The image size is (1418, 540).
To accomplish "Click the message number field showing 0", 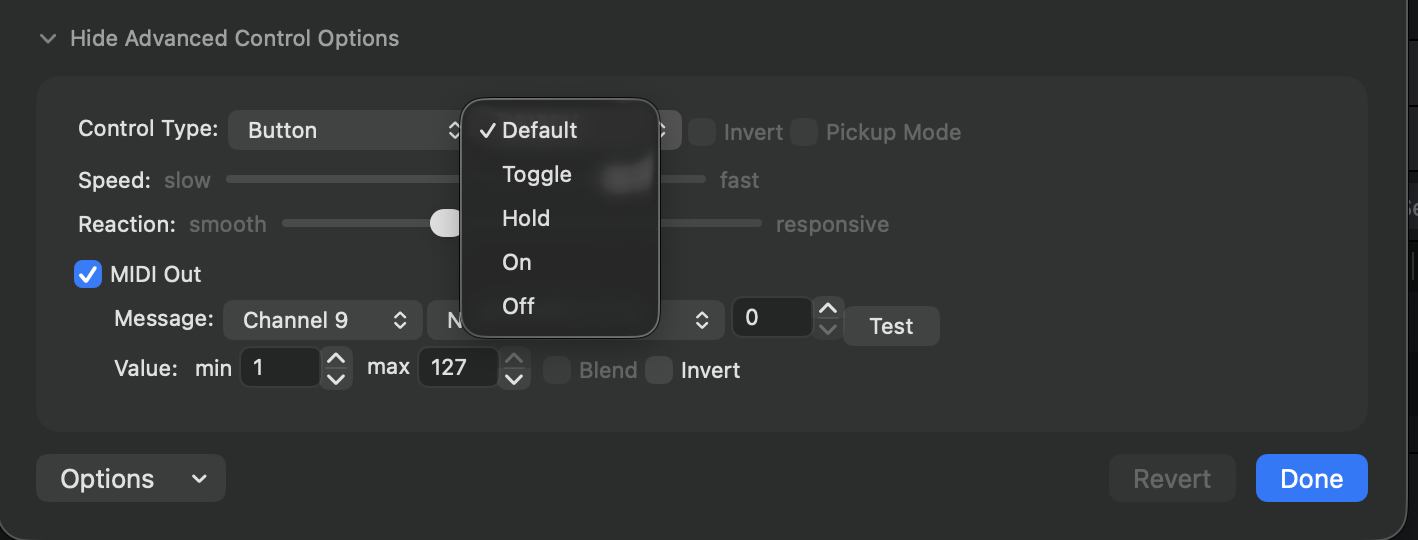I will 772,318.
